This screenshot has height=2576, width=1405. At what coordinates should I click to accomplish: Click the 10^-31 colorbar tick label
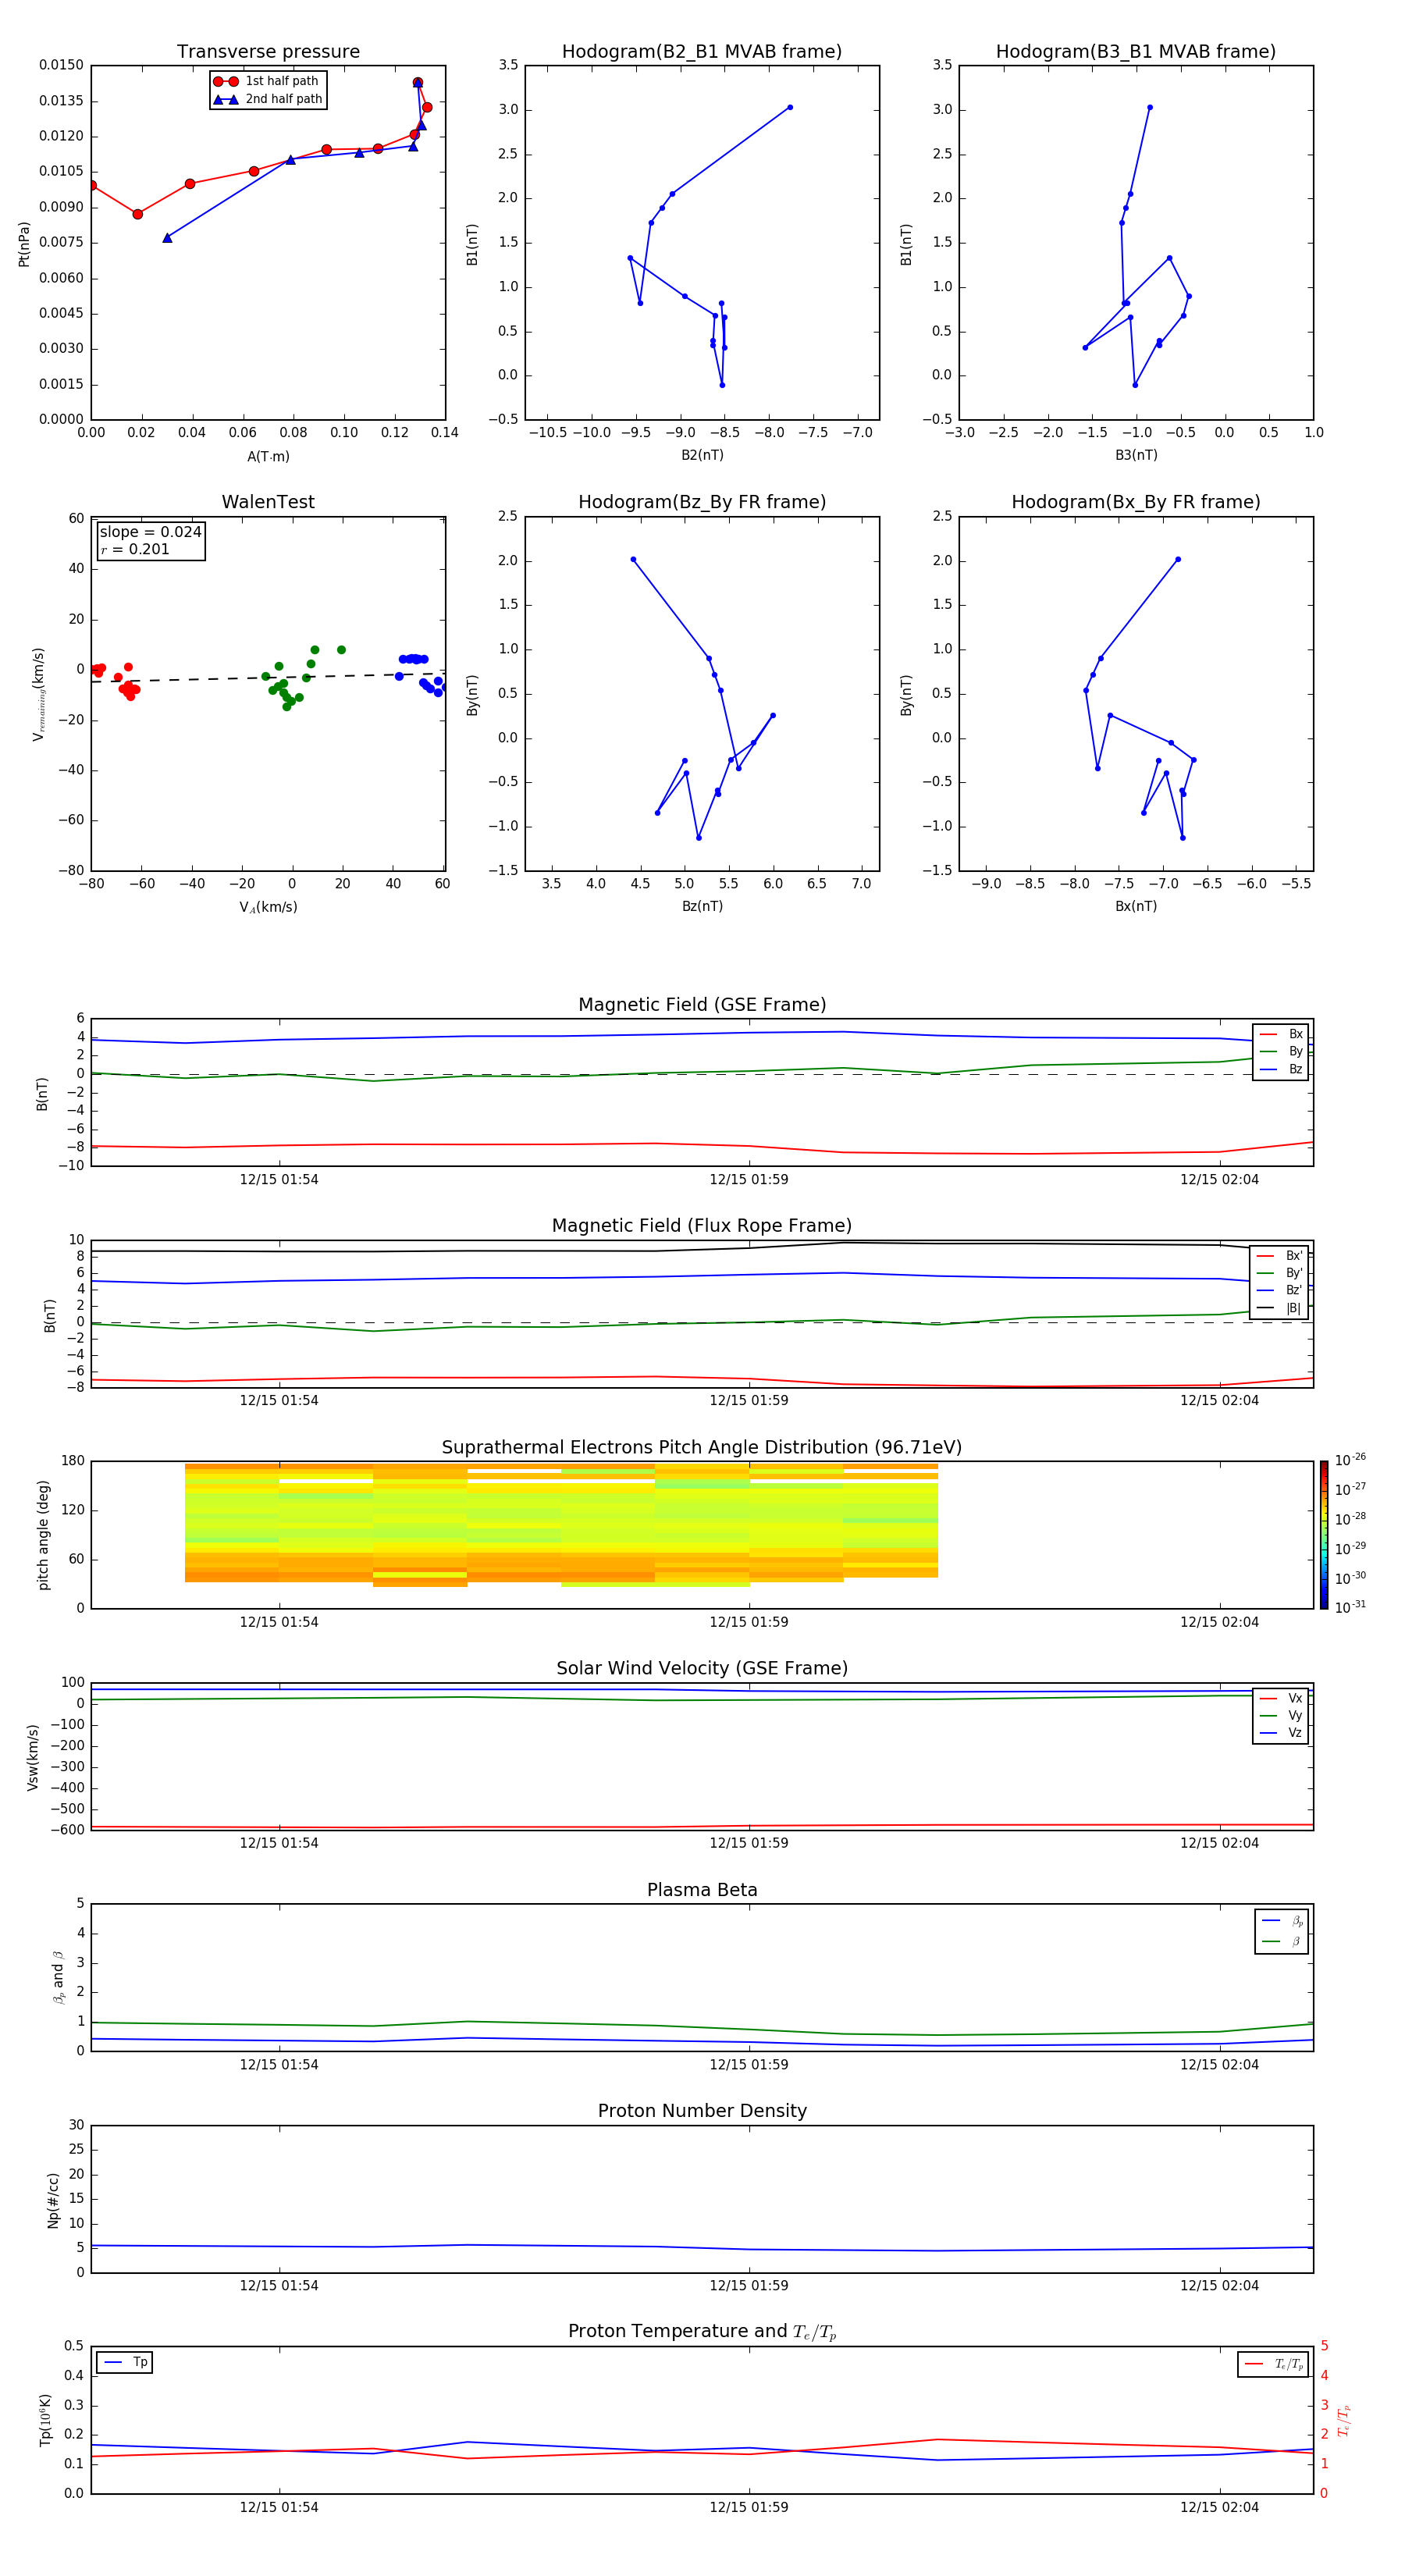click(1350, 1607)
